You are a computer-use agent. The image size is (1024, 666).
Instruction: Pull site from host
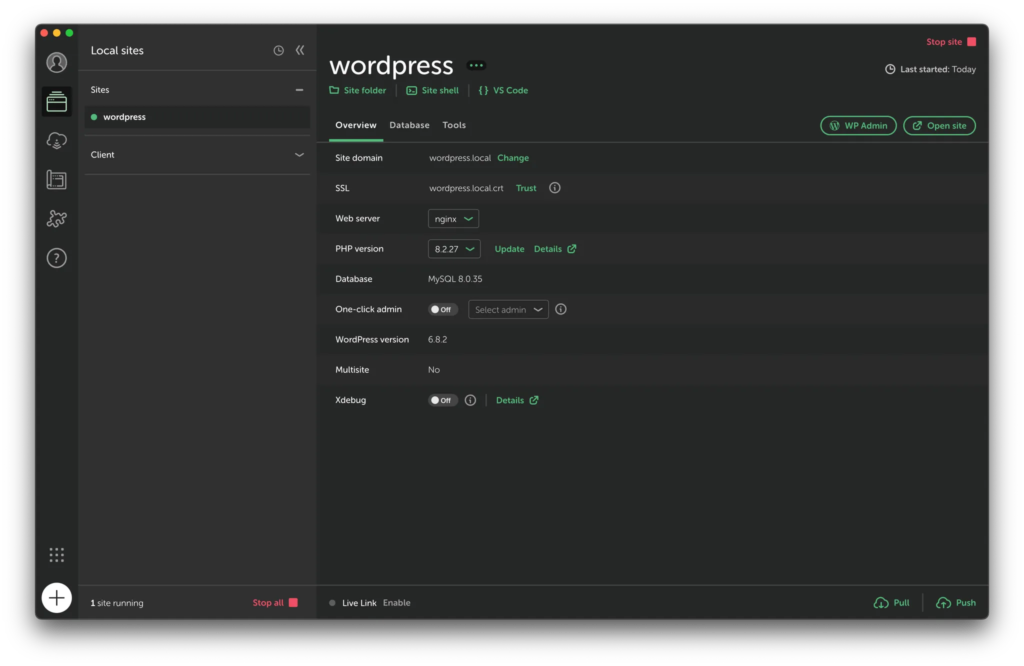891,603
